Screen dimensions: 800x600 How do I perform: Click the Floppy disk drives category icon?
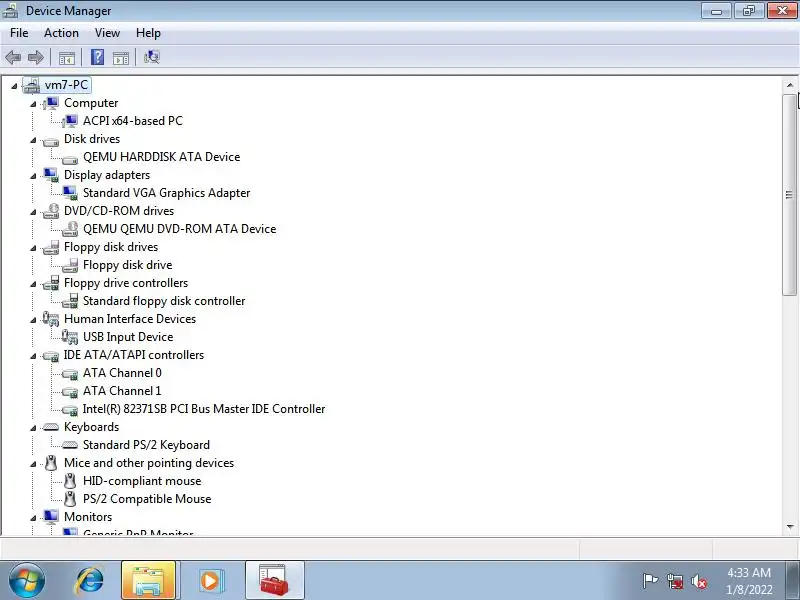click(x=51, y=247)
